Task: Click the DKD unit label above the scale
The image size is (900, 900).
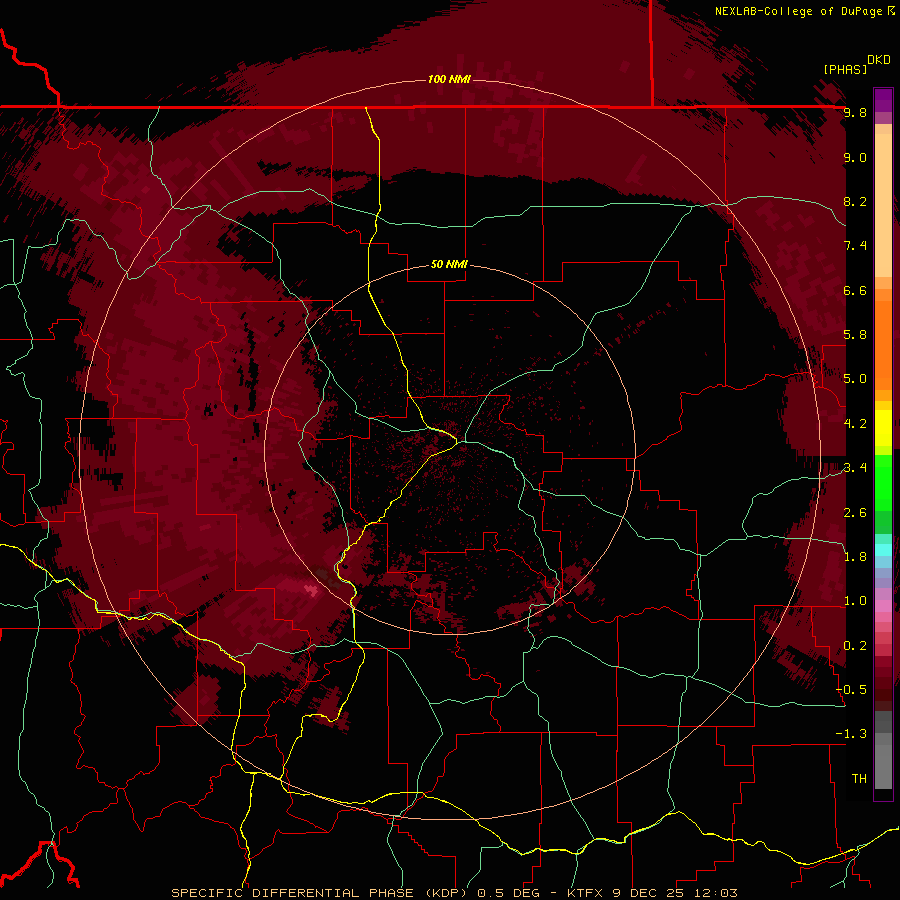Action: [879, 60]
